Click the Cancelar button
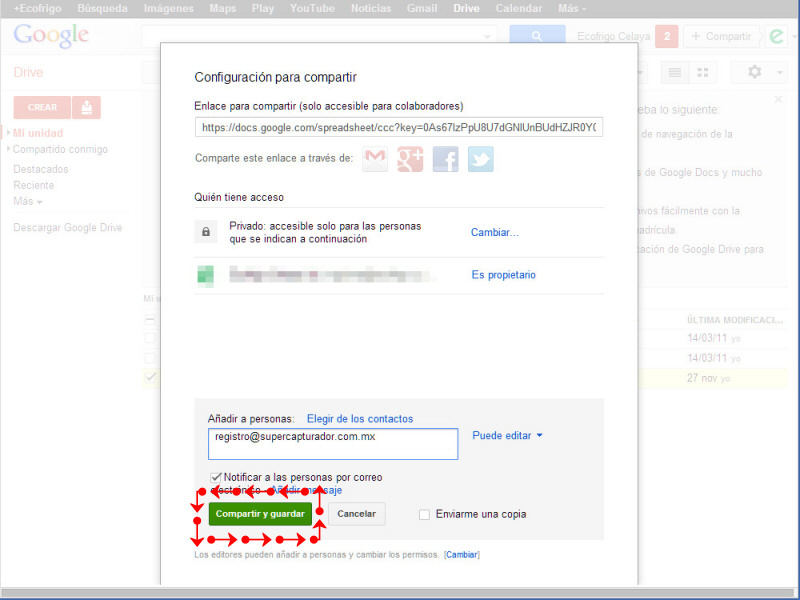This screenshot has height=600, width=800. (x=357, y=514)
